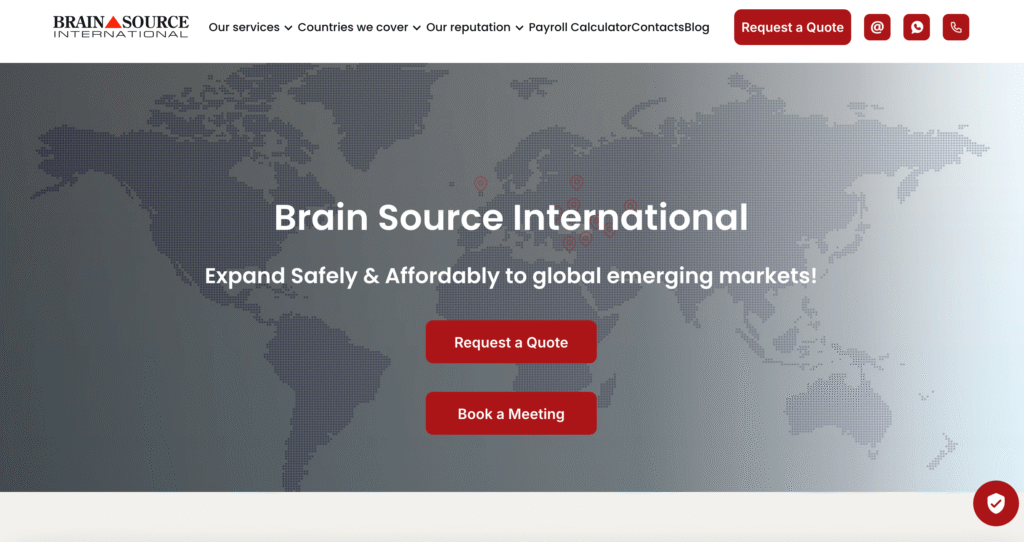Click Request a Quote in the header

click(x=792, y=27)
